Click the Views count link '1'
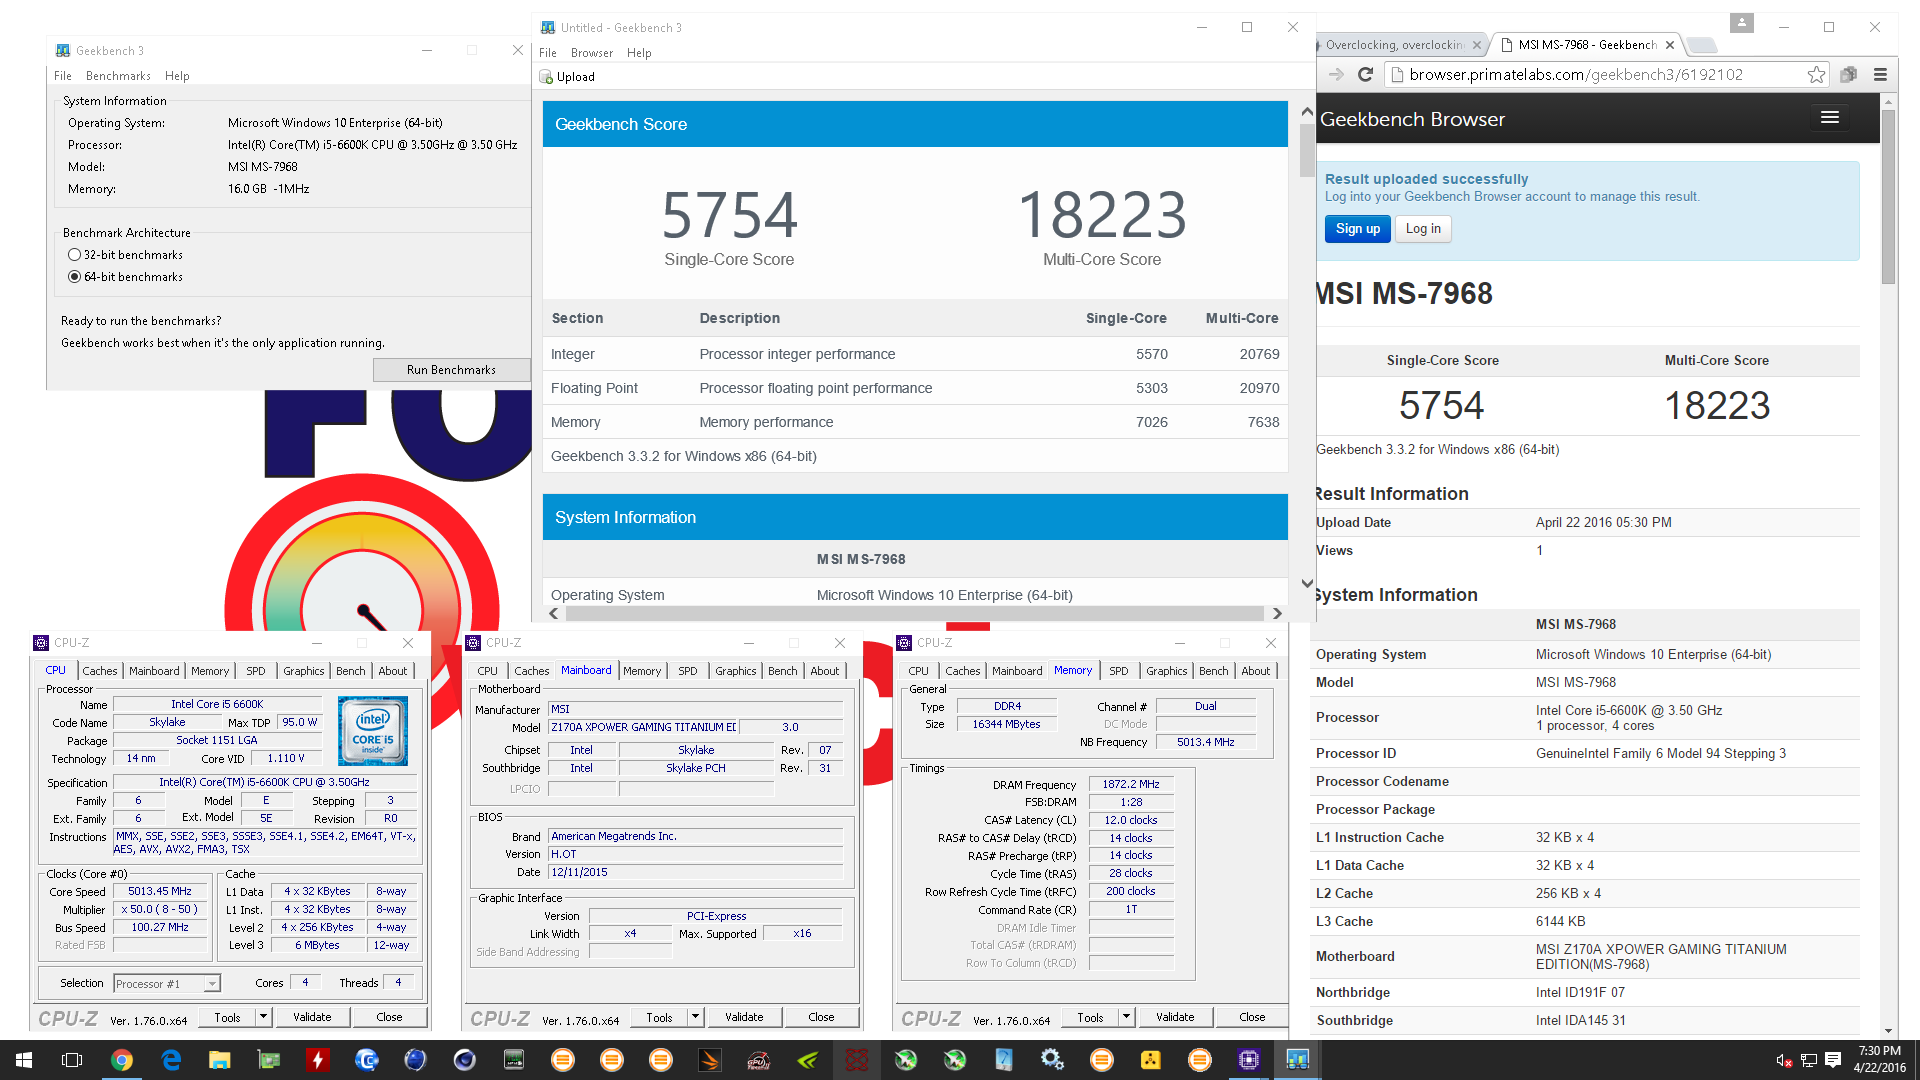This screenshot has width=1920, height=1080. [1539, 550]
